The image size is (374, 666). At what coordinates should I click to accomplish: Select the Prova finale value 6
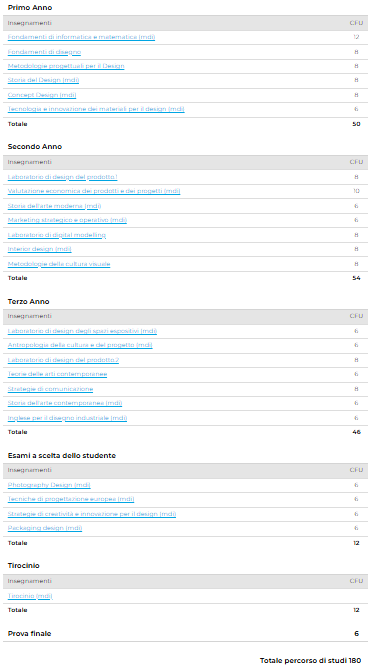(x=357, y=634)
